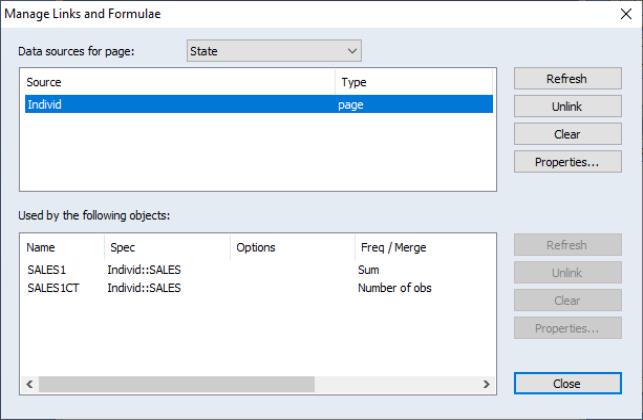Sort objects by the Name column header
Screen dimensions: 643x420
point(62,247)
